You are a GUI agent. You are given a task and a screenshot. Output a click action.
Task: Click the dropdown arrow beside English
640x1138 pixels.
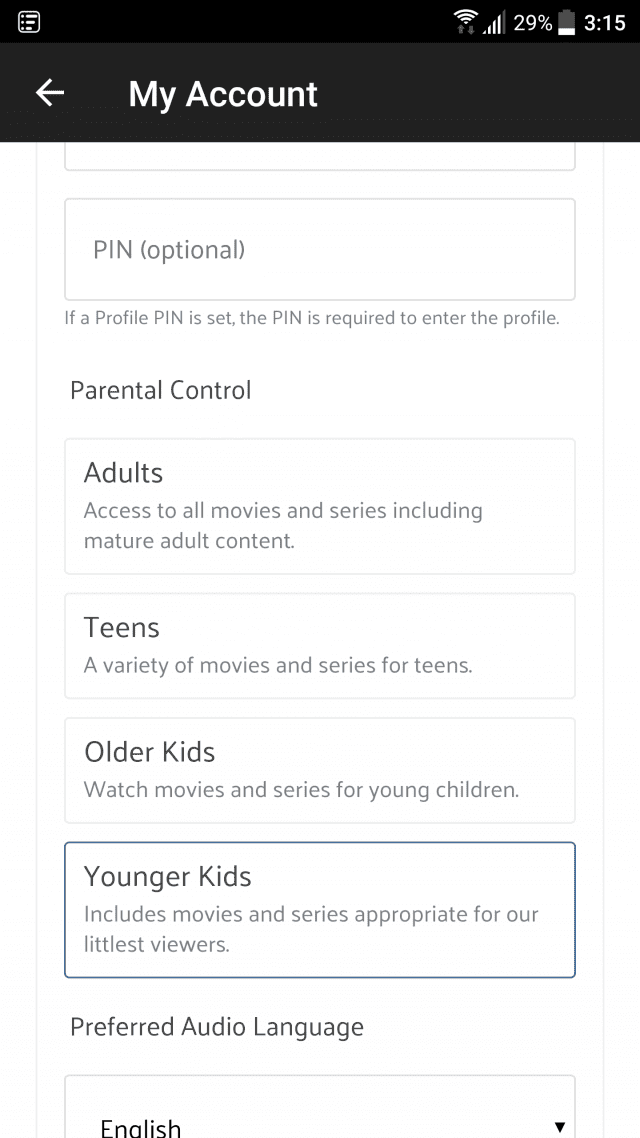click(559, 1127)
